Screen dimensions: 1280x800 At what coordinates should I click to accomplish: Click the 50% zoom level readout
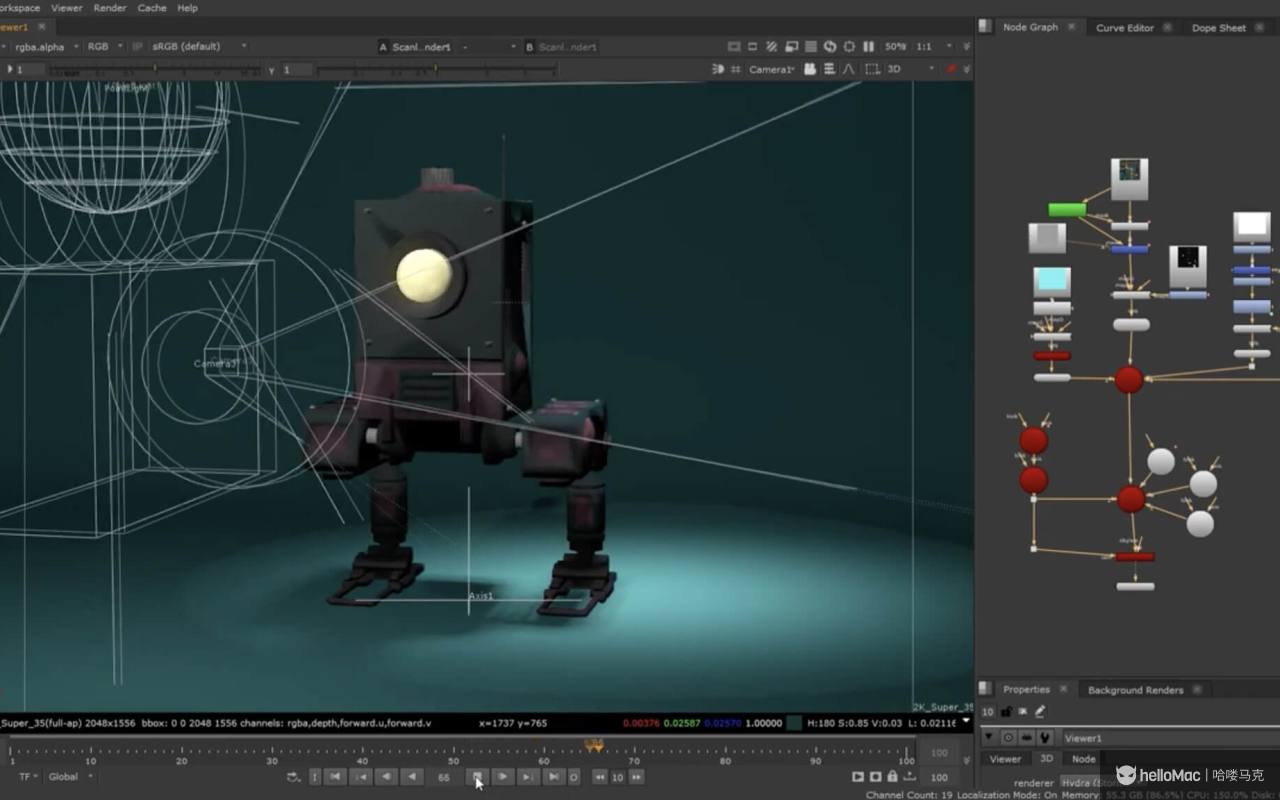[x=895, y=46]
